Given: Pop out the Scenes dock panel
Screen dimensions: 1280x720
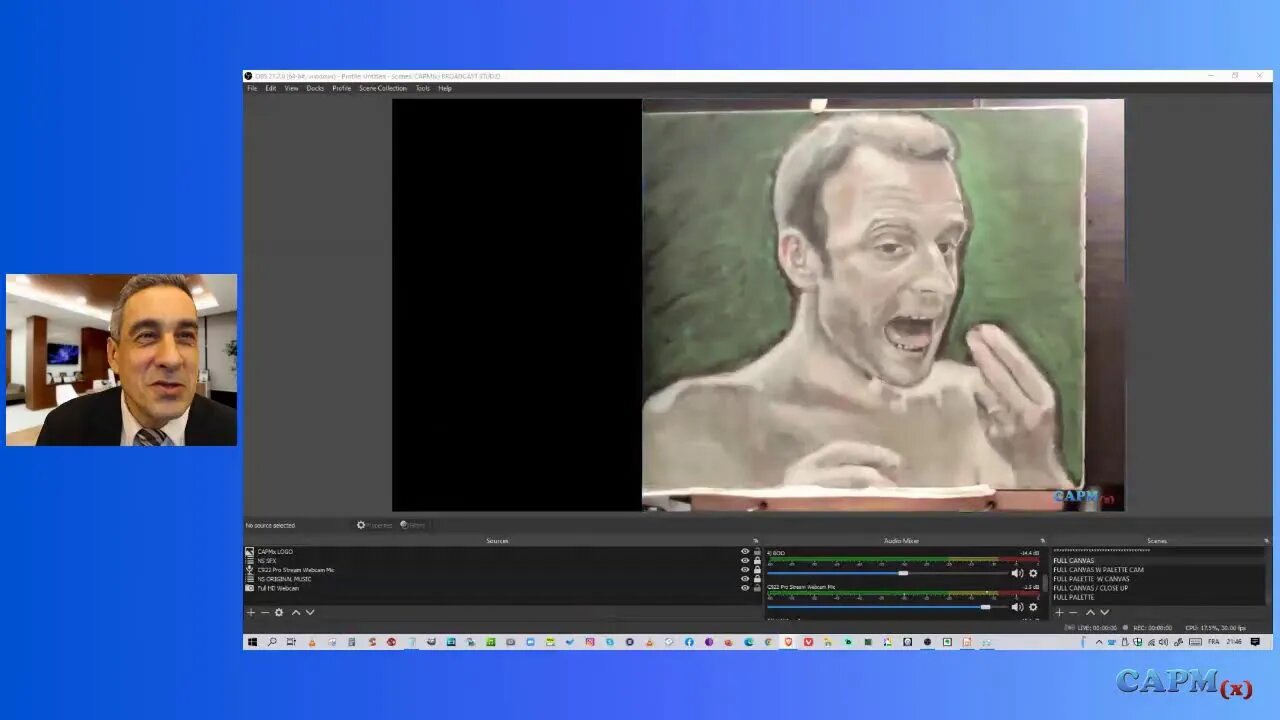Looking at the screenshot, I should (x=1266, y=541).
